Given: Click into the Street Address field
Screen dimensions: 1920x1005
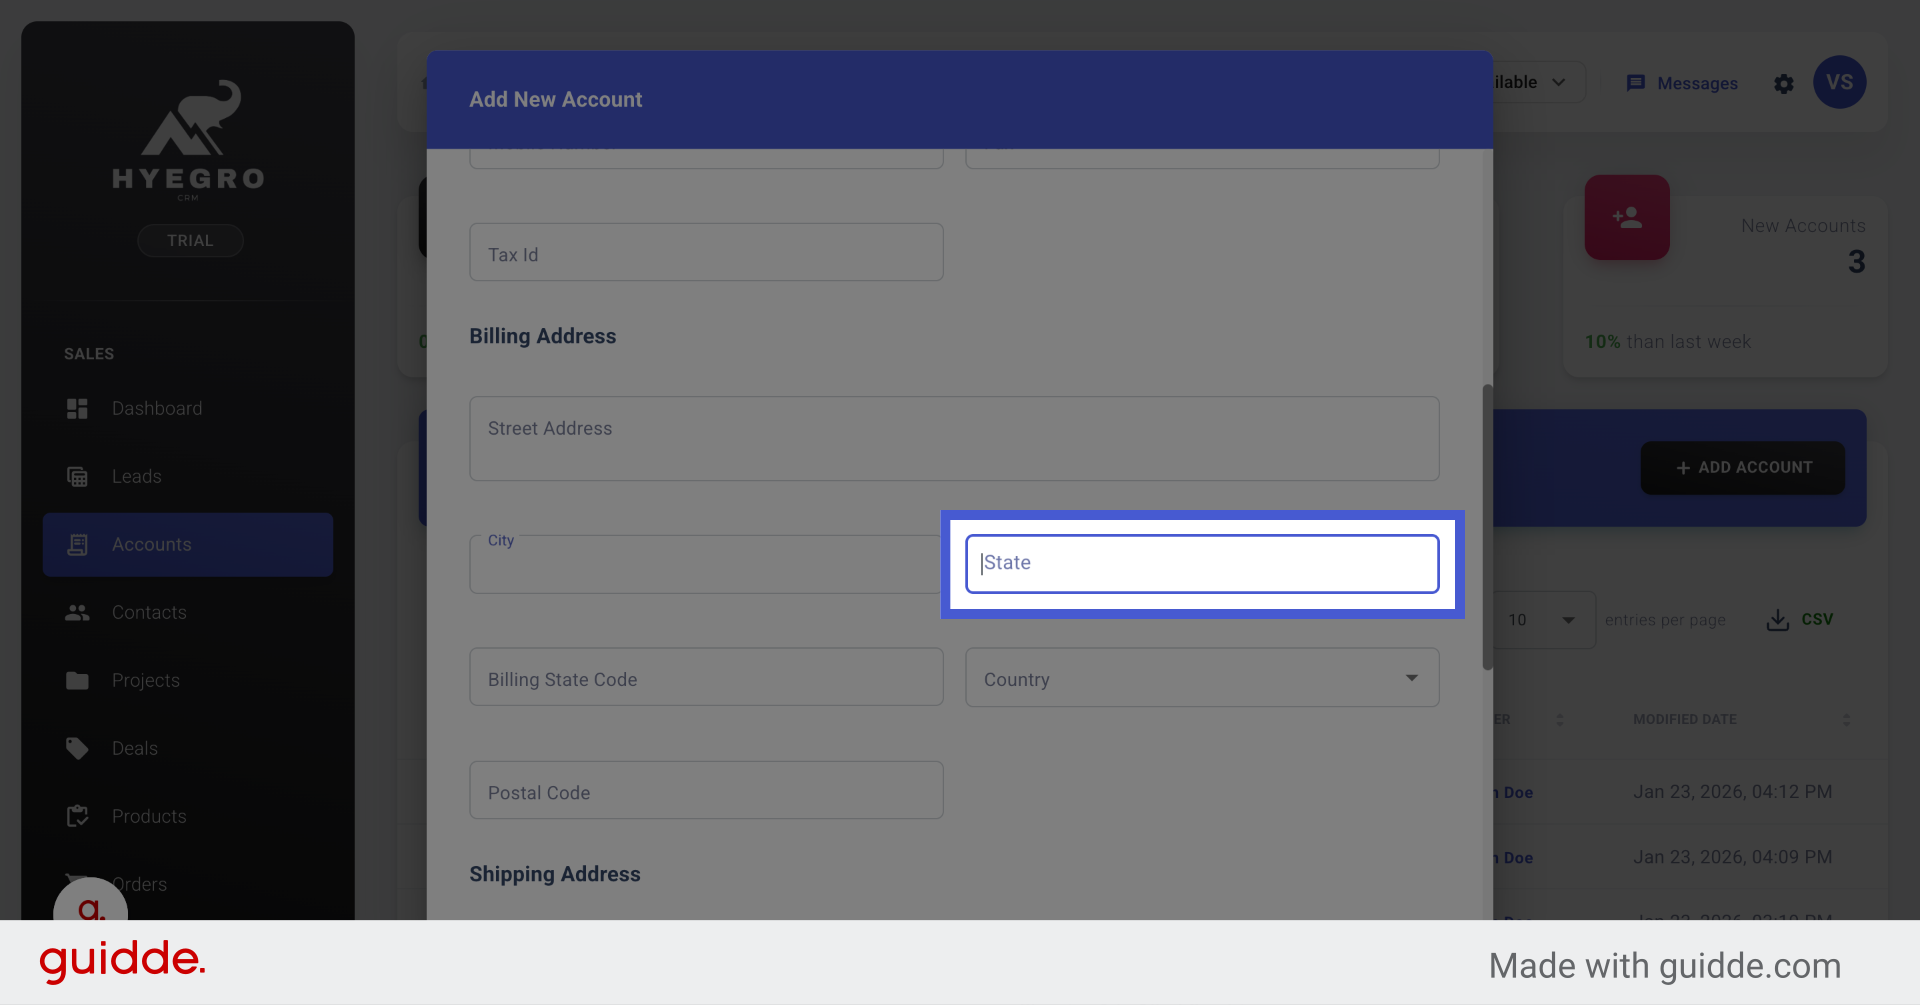Looking at the screenshot, I should click(x=954, y=439).
